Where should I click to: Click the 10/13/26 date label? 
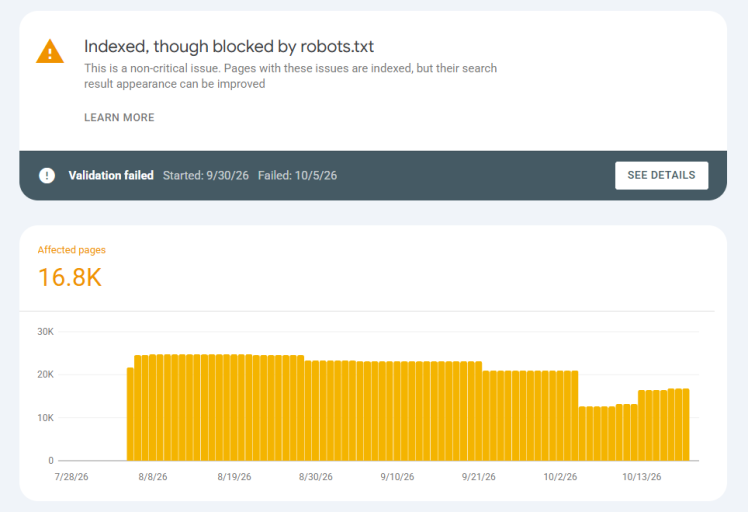642,477
